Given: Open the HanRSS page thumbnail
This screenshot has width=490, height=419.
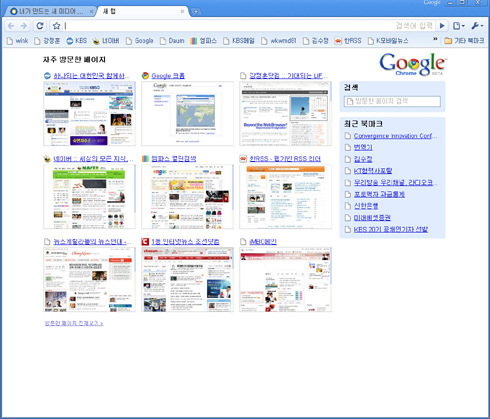Looking at the screenshot, I should pos(285,197).
